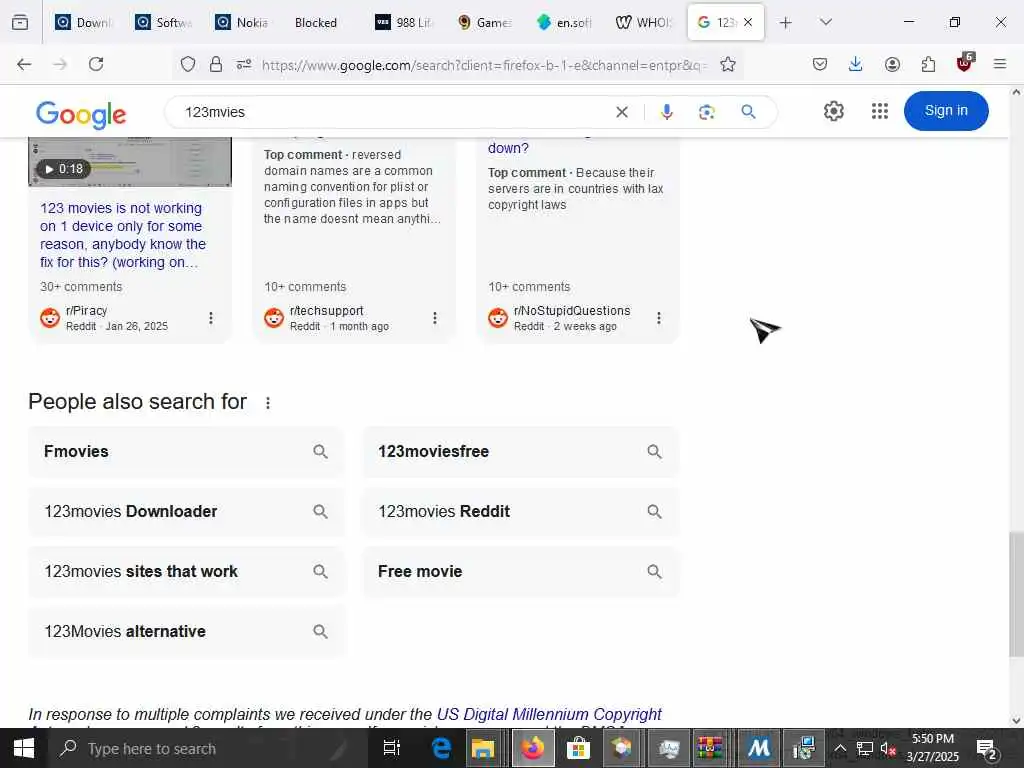Click Windows taskbar search box
Image resolution: width=1024 pixels, height=768 pixels.
(x=208, y=748)
